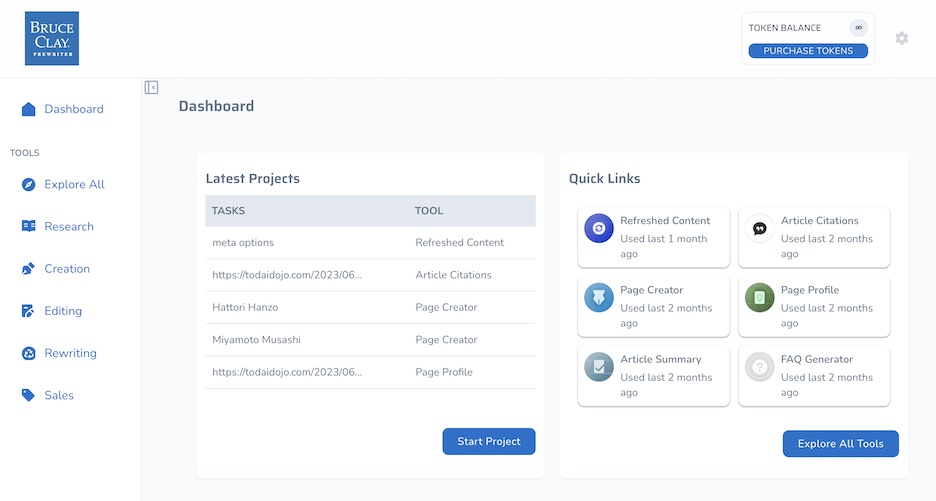Expand the Research tools section
The image size is (936, 501).
pyautogui.click(x=69, y=227)
